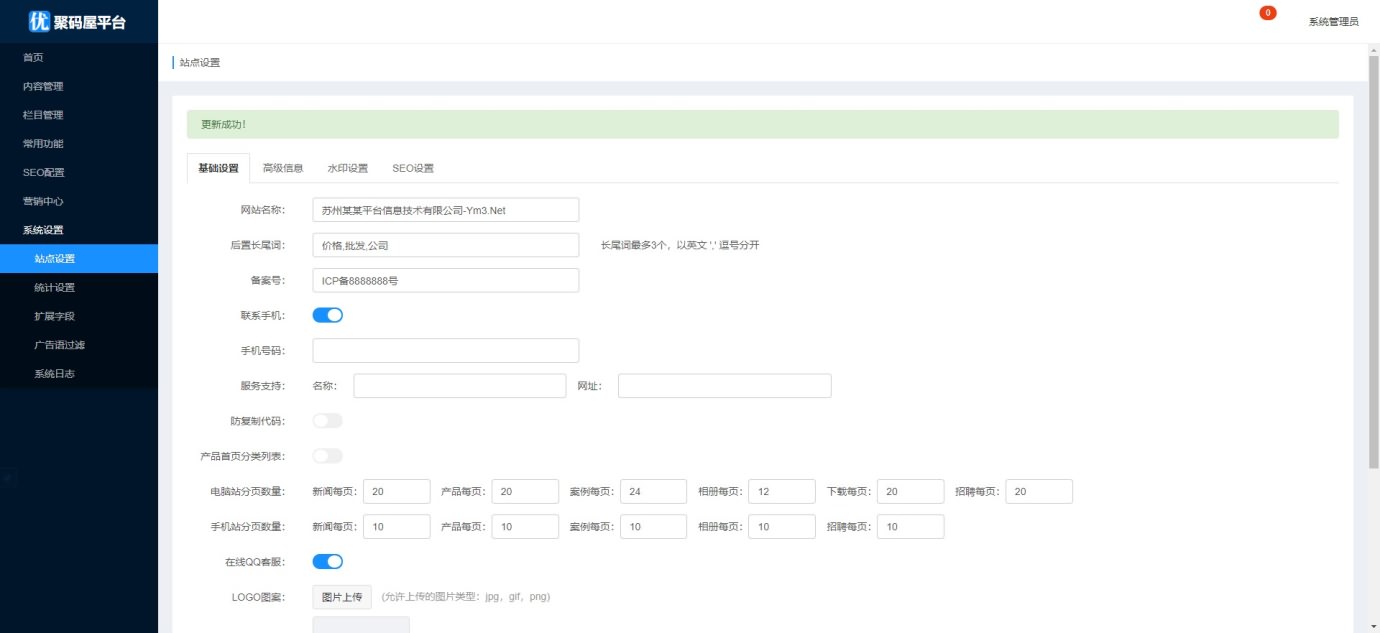Switch to the 水印设置 tab
Image resolution: width=1380 pixels, height=633 pixels.
click(348, 168)
